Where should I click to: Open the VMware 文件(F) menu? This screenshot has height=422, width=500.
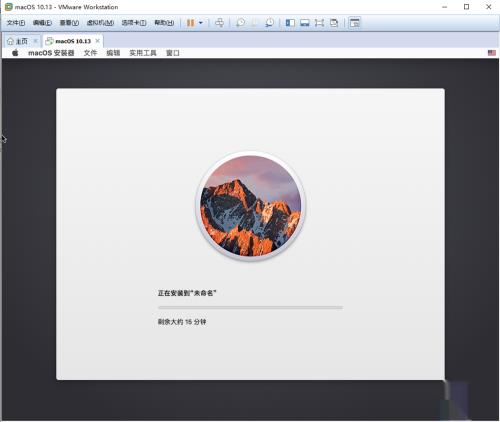16,23
